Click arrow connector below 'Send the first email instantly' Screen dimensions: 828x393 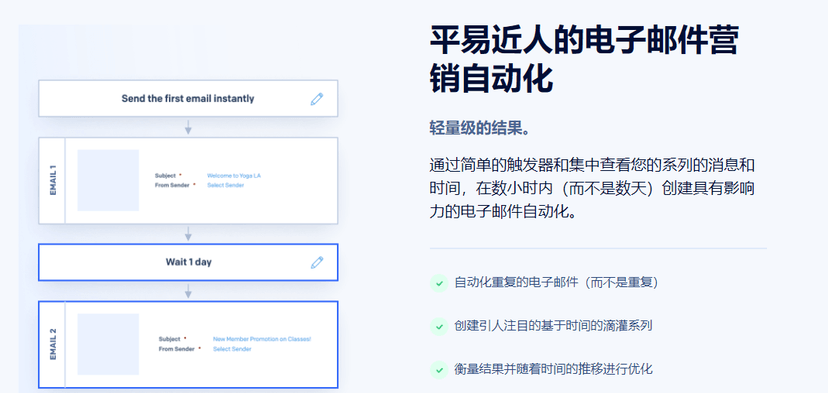click(x=188, y=127)
